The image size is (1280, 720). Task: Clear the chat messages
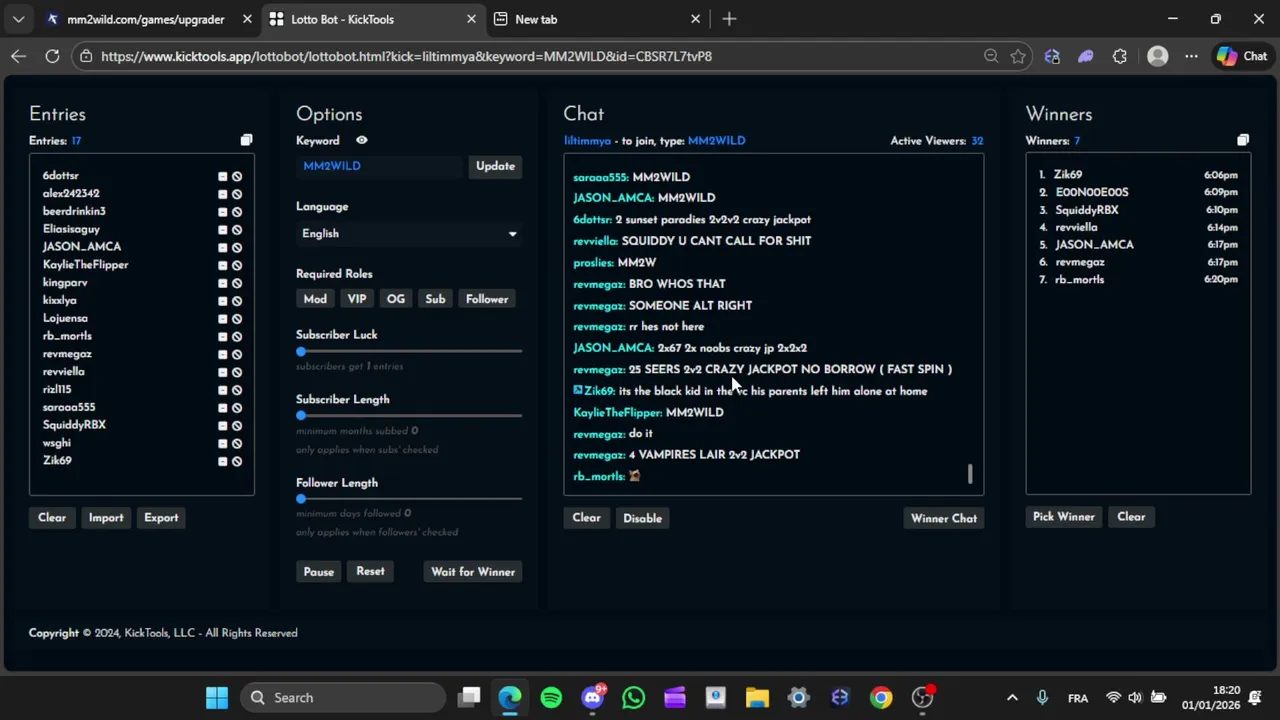click(586, 518)
